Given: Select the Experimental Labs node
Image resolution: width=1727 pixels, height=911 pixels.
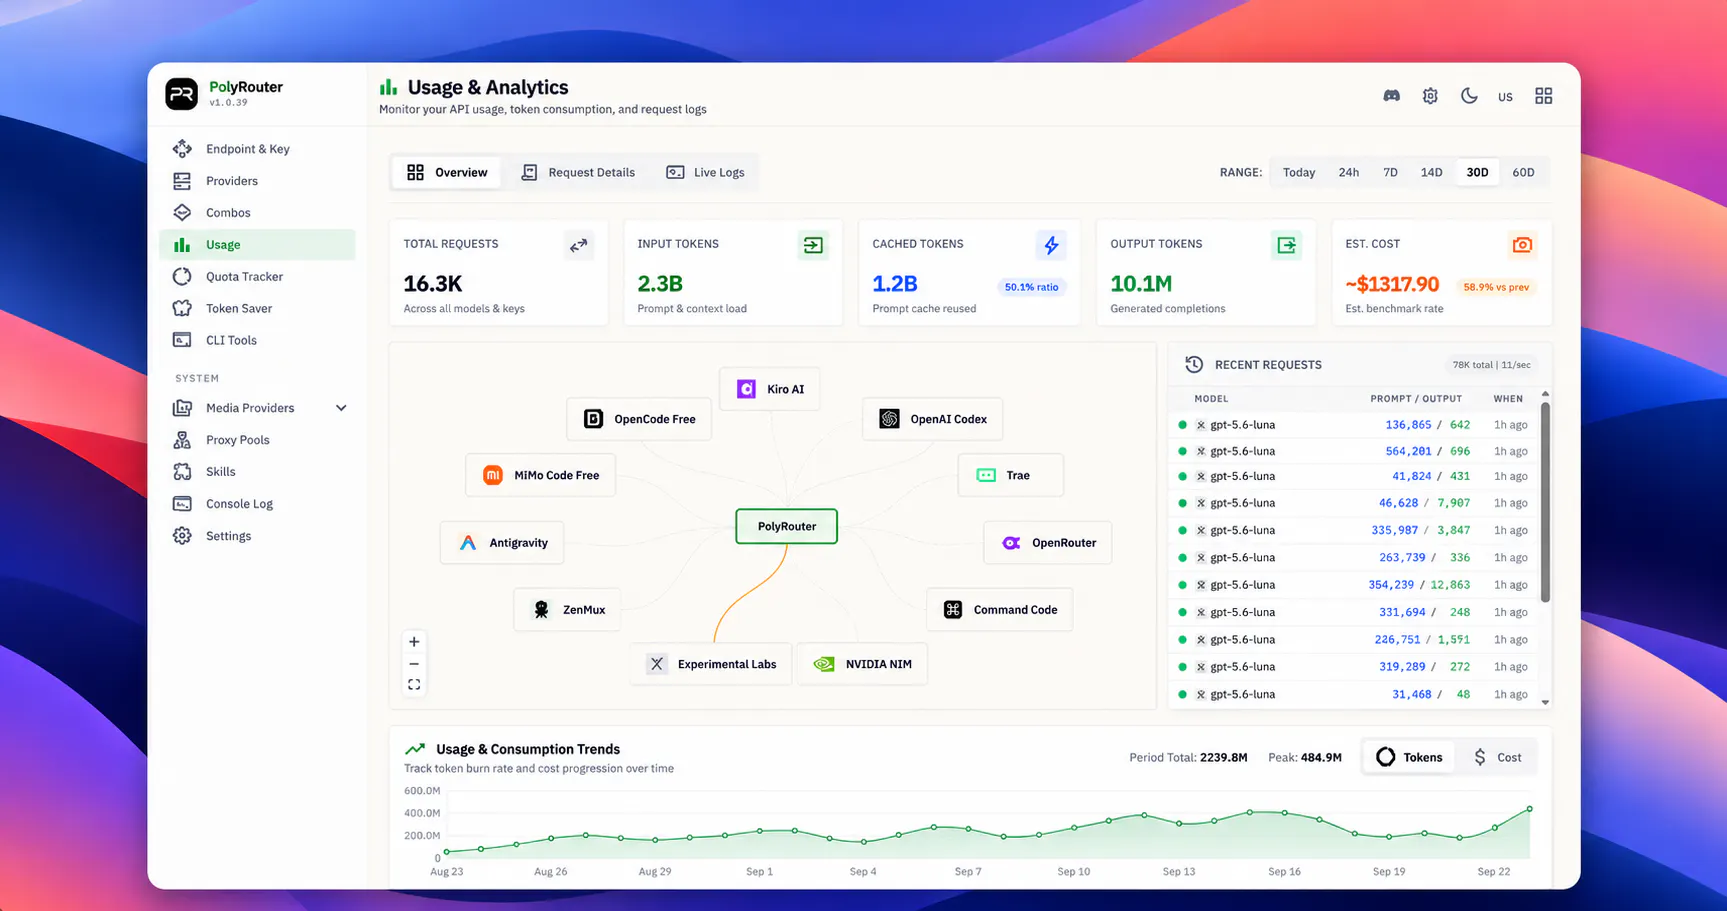Looking at the screenshot, I should coord(712,664).
